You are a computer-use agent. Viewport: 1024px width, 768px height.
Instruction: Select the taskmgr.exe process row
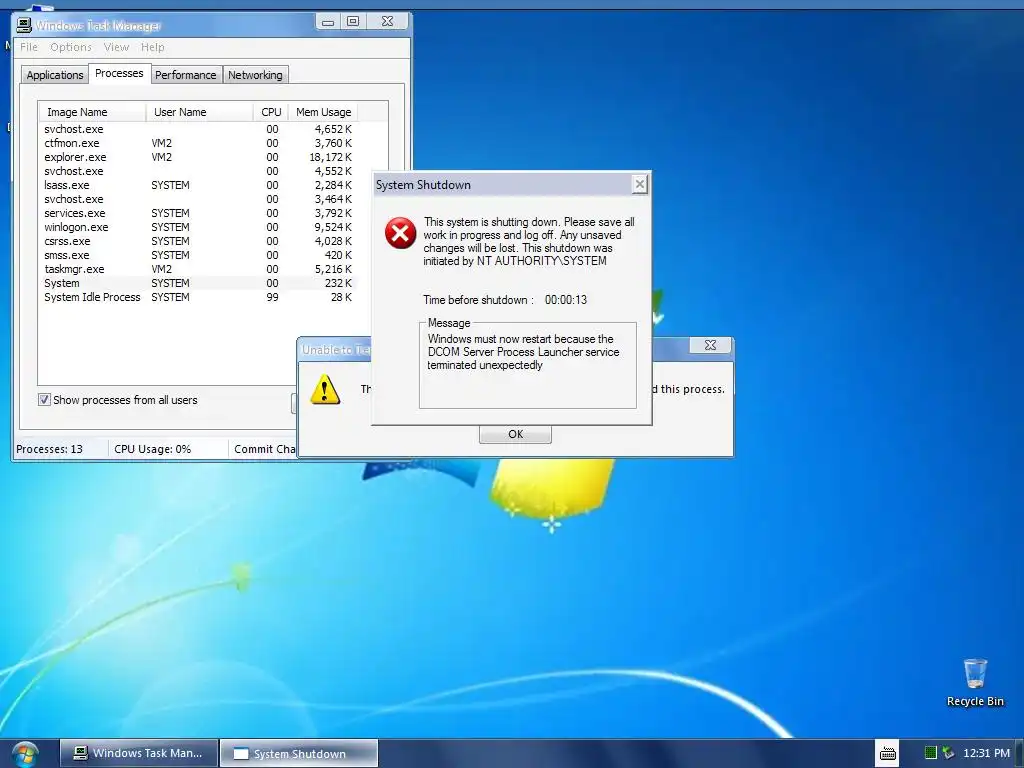point(198,269)
